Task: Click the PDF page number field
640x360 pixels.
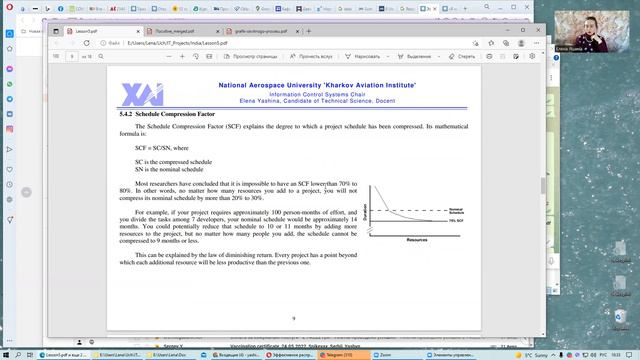Action: 72,56
